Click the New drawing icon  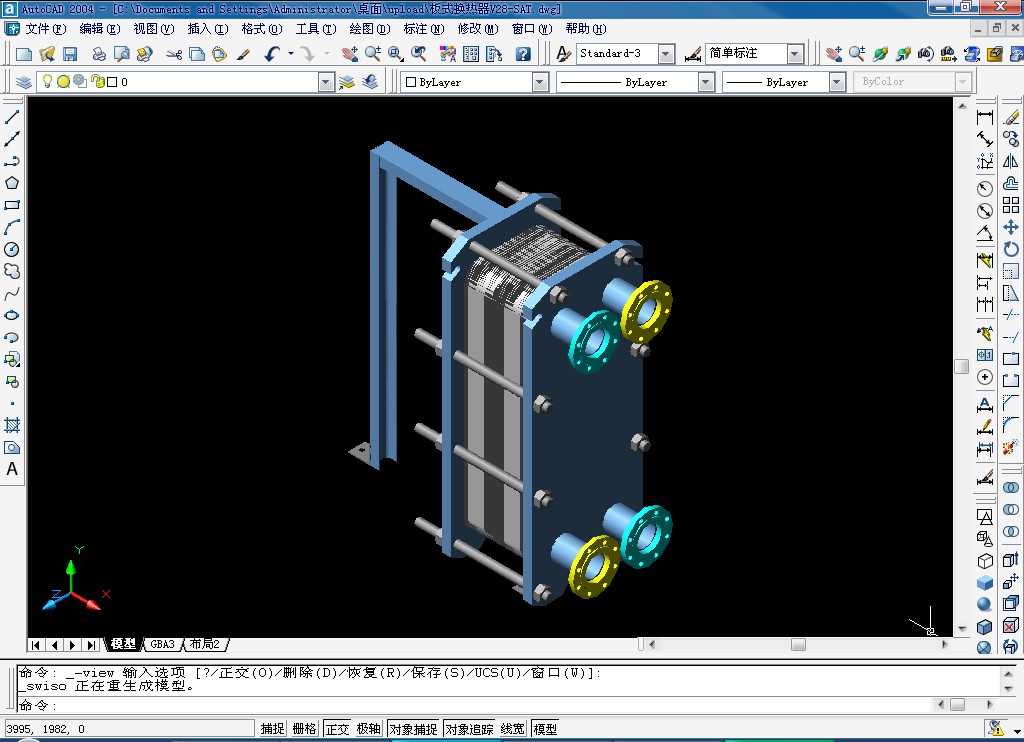pyautogui.click(x=24, y=54)
